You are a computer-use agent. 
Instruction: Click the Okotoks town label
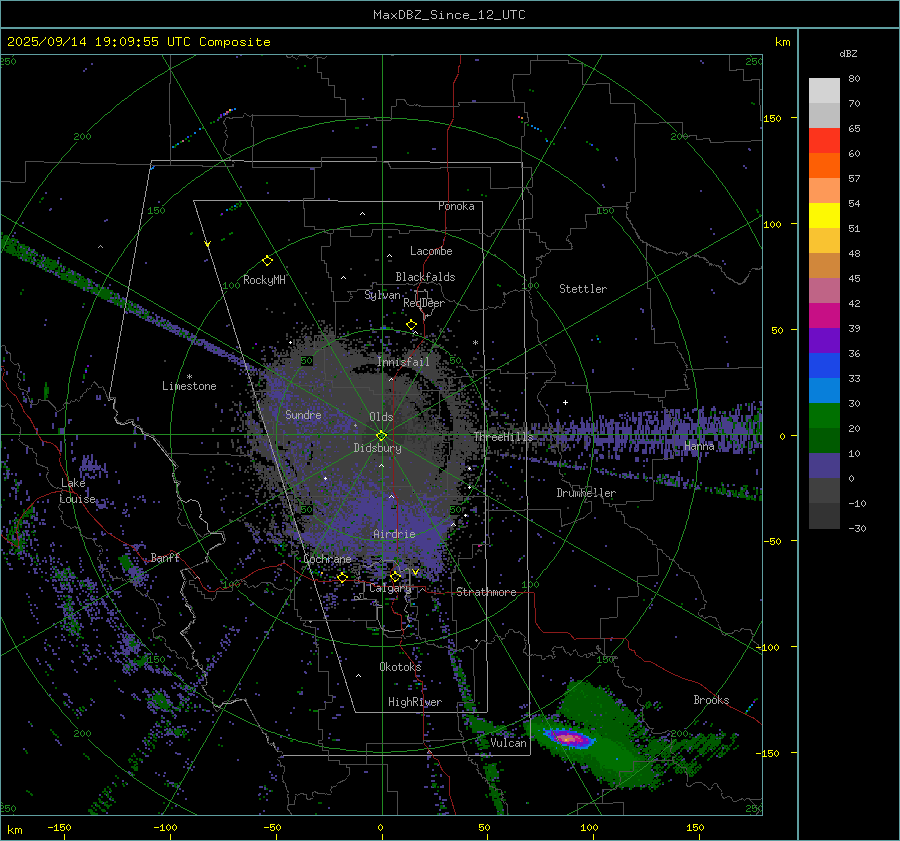[x=400, y=667]
